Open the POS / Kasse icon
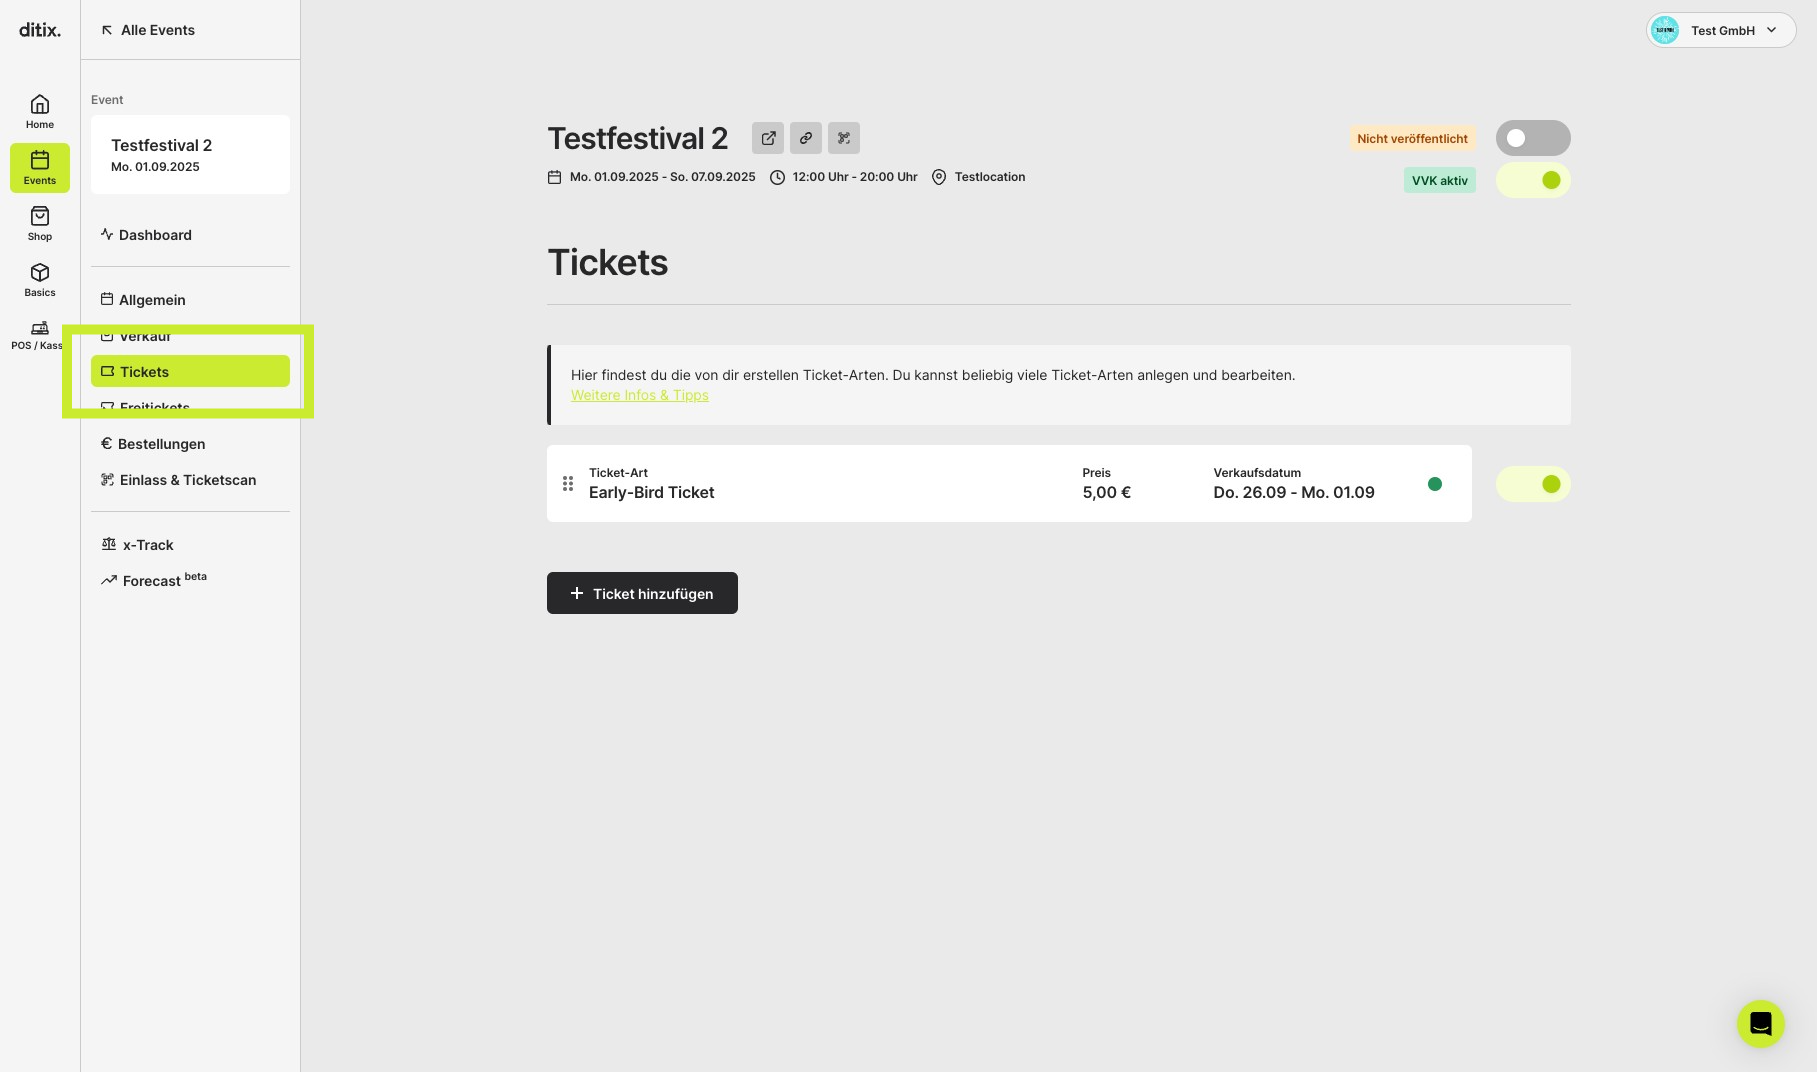The image size is (1817, 1072). point(40,334)
